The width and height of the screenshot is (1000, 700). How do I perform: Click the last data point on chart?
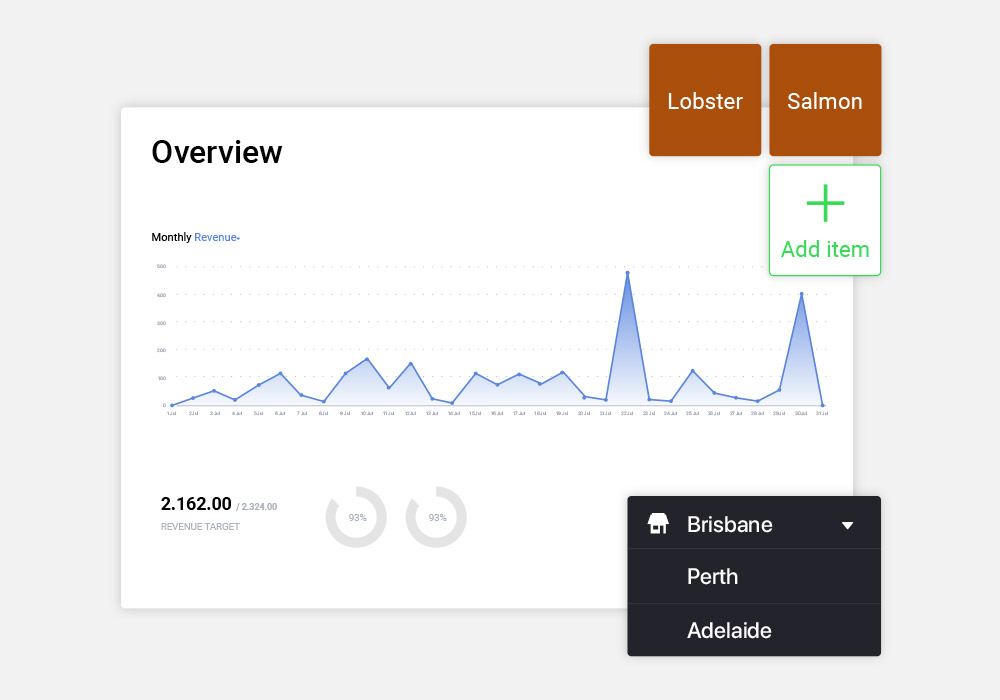click(x=823, y=405)
